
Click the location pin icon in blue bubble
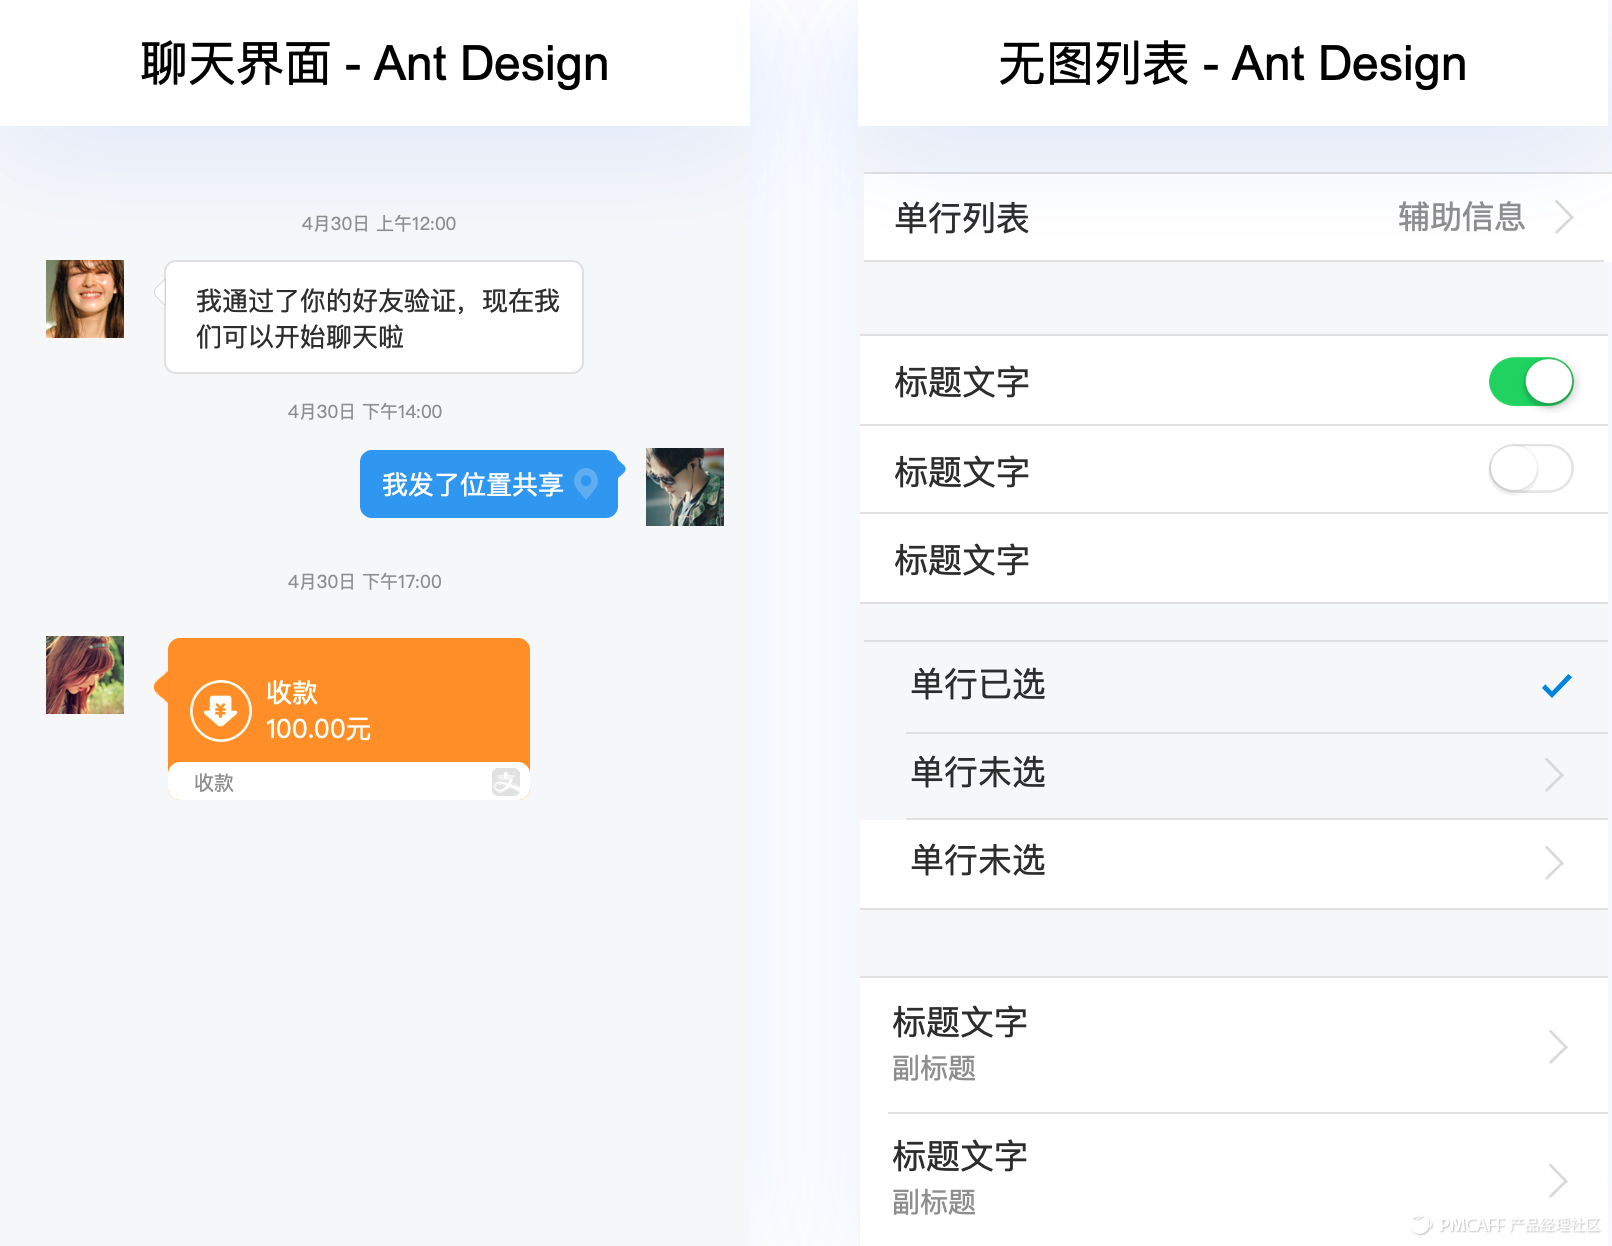coord(587,484)
